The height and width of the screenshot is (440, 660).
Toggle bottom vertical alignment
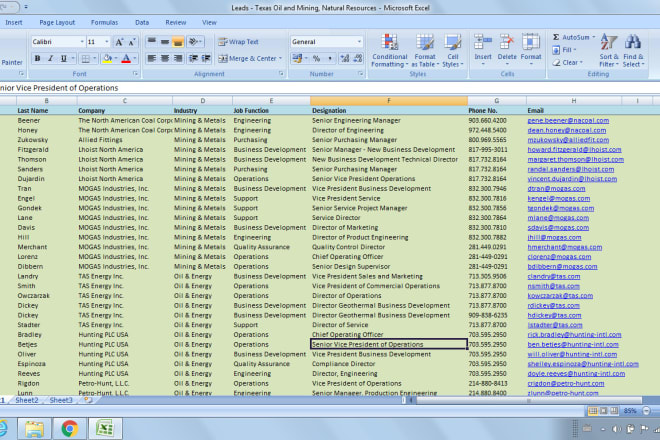pos(178,42)
